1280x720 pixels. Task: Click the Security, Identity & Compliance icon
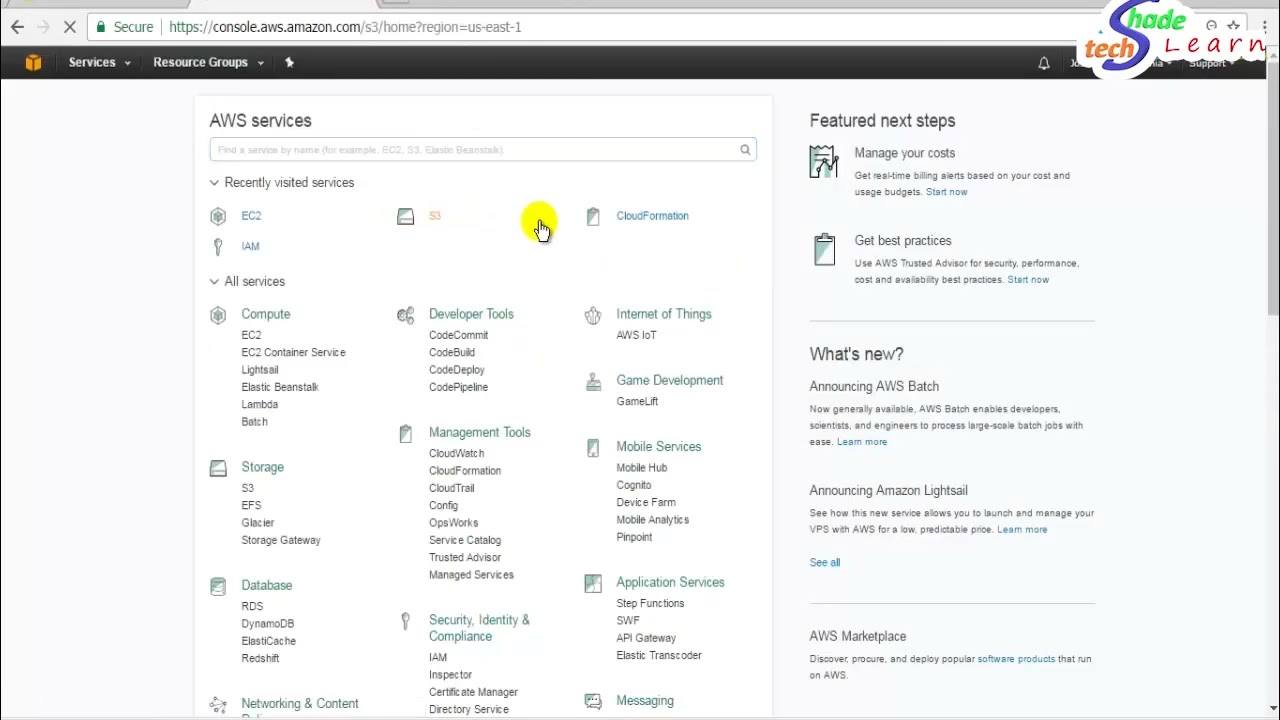pos(405,621)
